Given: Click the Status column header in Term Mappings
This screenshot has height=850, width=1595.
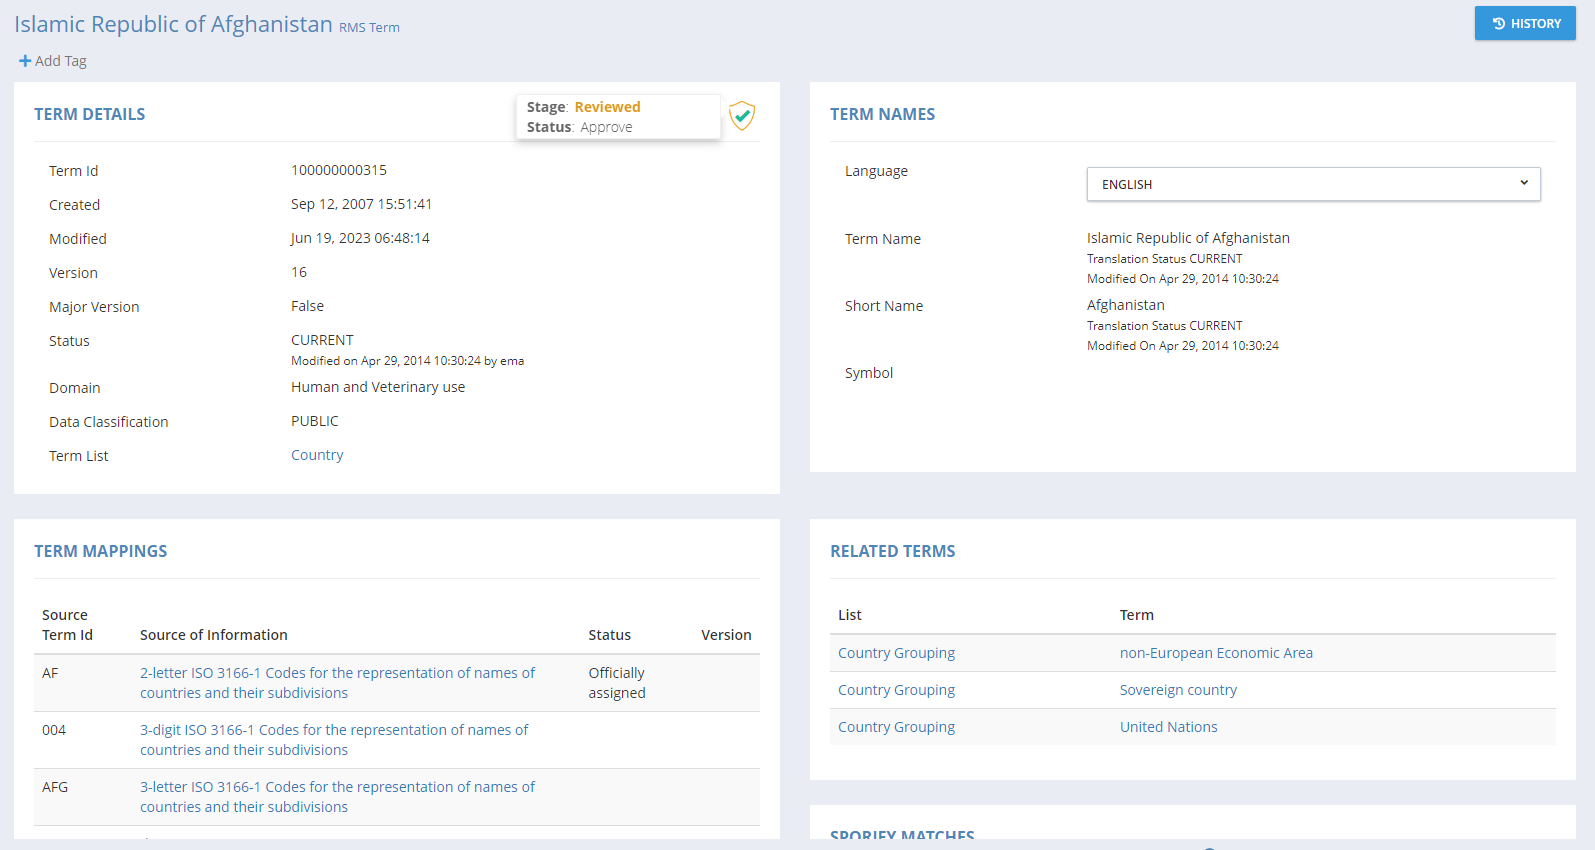Looking at the screenshot, I should [x=609, y=635].
